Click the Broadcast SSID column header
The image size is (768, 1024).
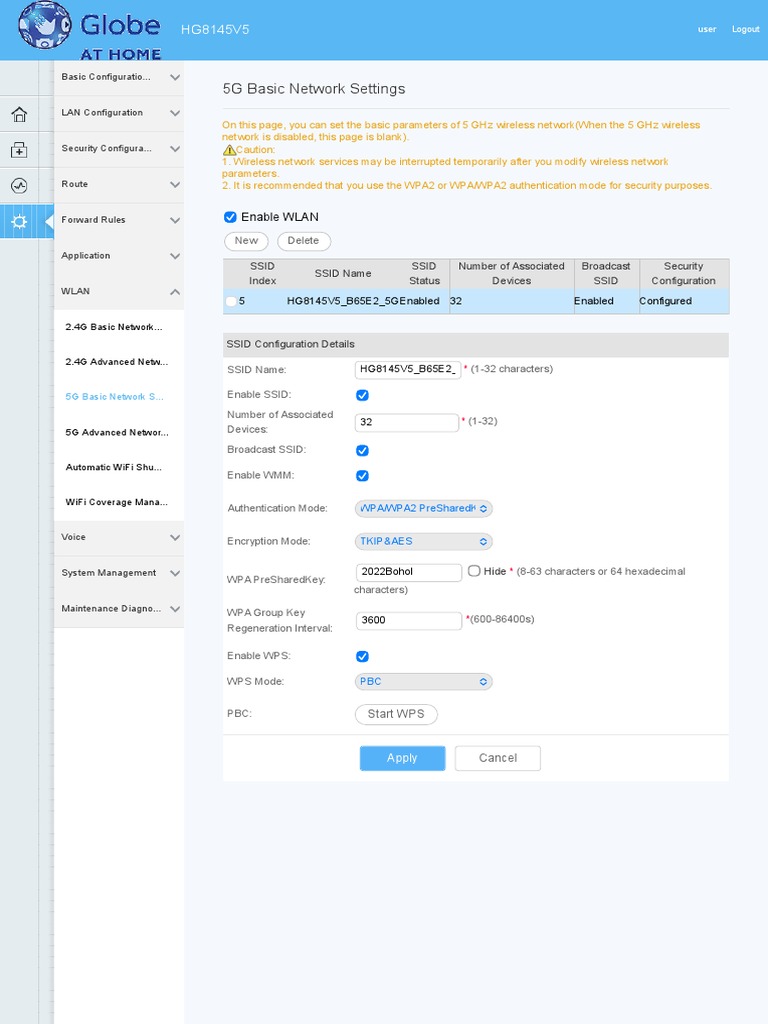pyautogui.click(x=605, y=274)
